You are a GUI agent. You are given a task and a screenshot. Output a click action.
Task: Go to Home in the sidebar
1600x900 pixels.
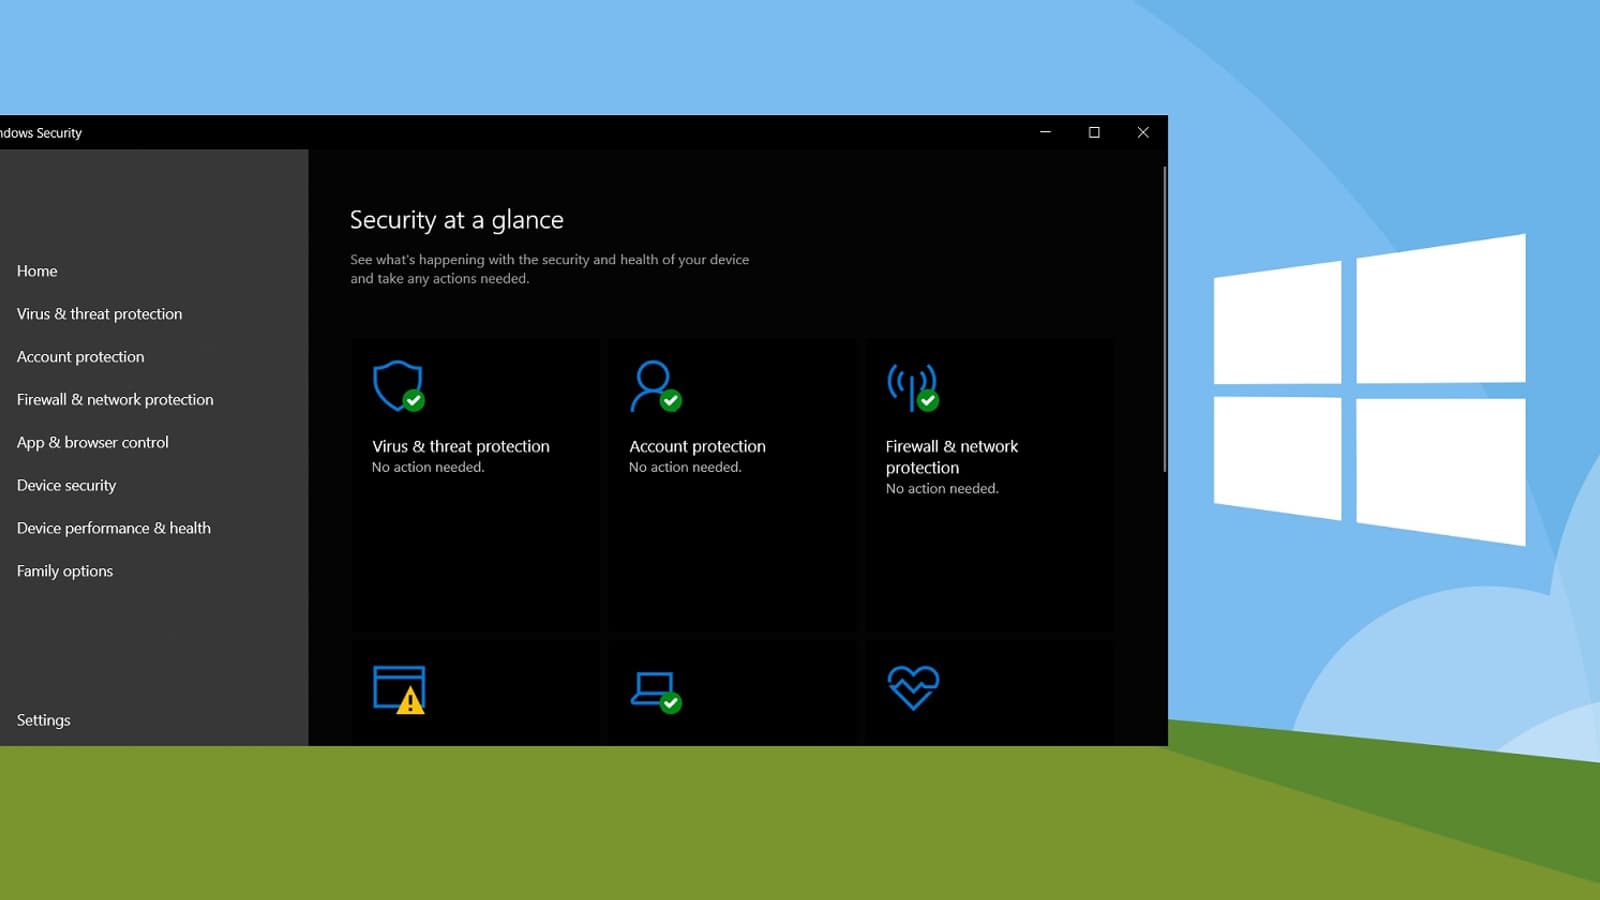tap(37, 271)
